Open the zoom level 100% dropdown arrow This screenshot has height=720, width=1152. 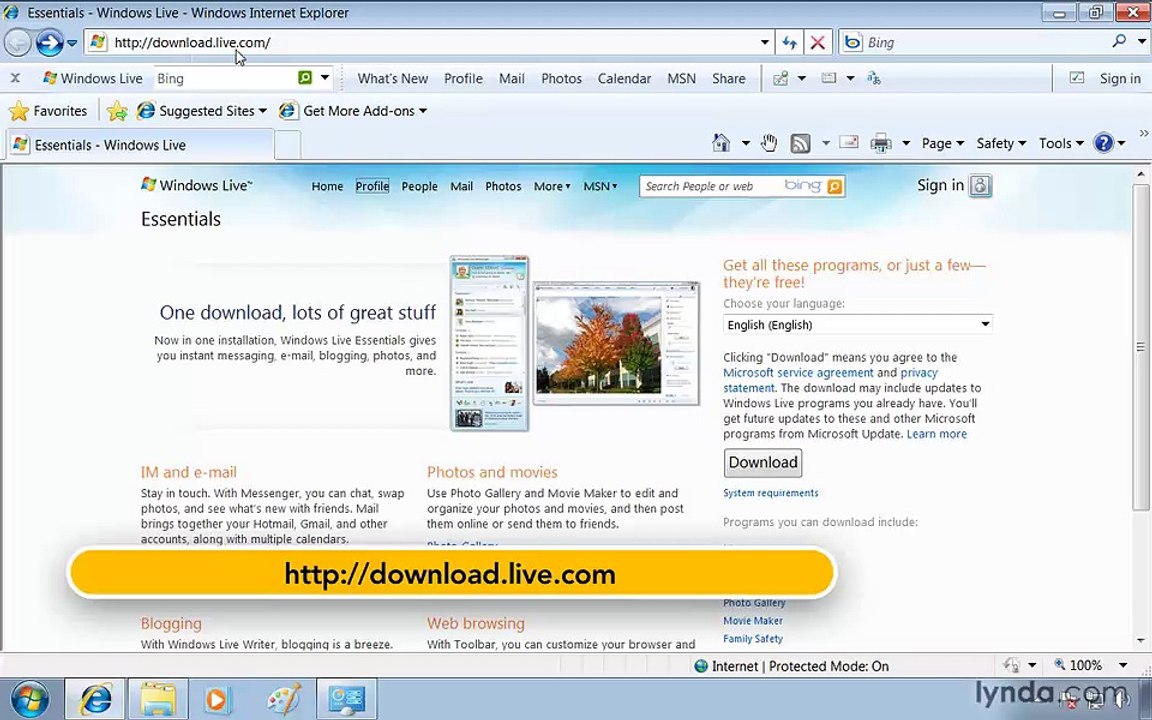pyautogui.click(x=1123, y=666)
